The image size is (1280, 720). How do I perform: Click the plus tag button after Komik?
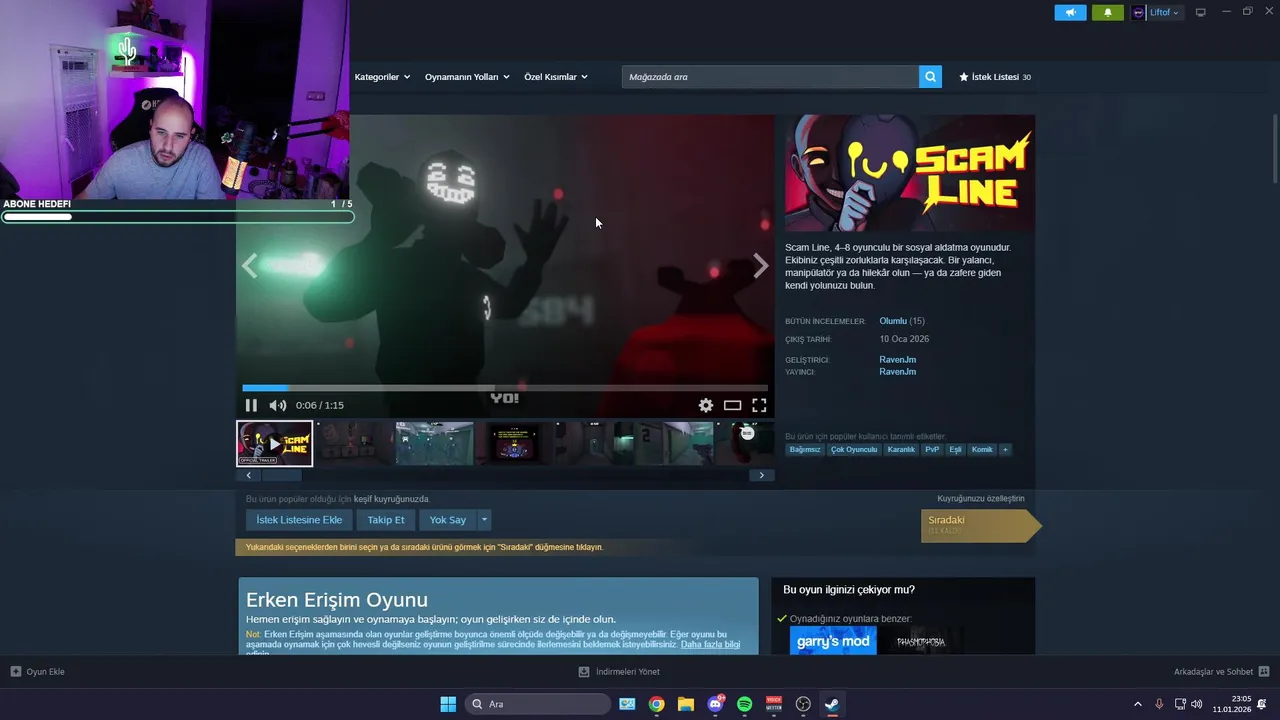1005,450
